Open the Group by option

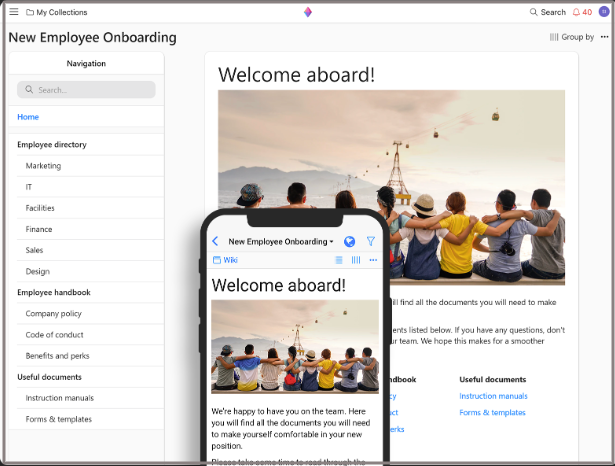click(577, 37)
